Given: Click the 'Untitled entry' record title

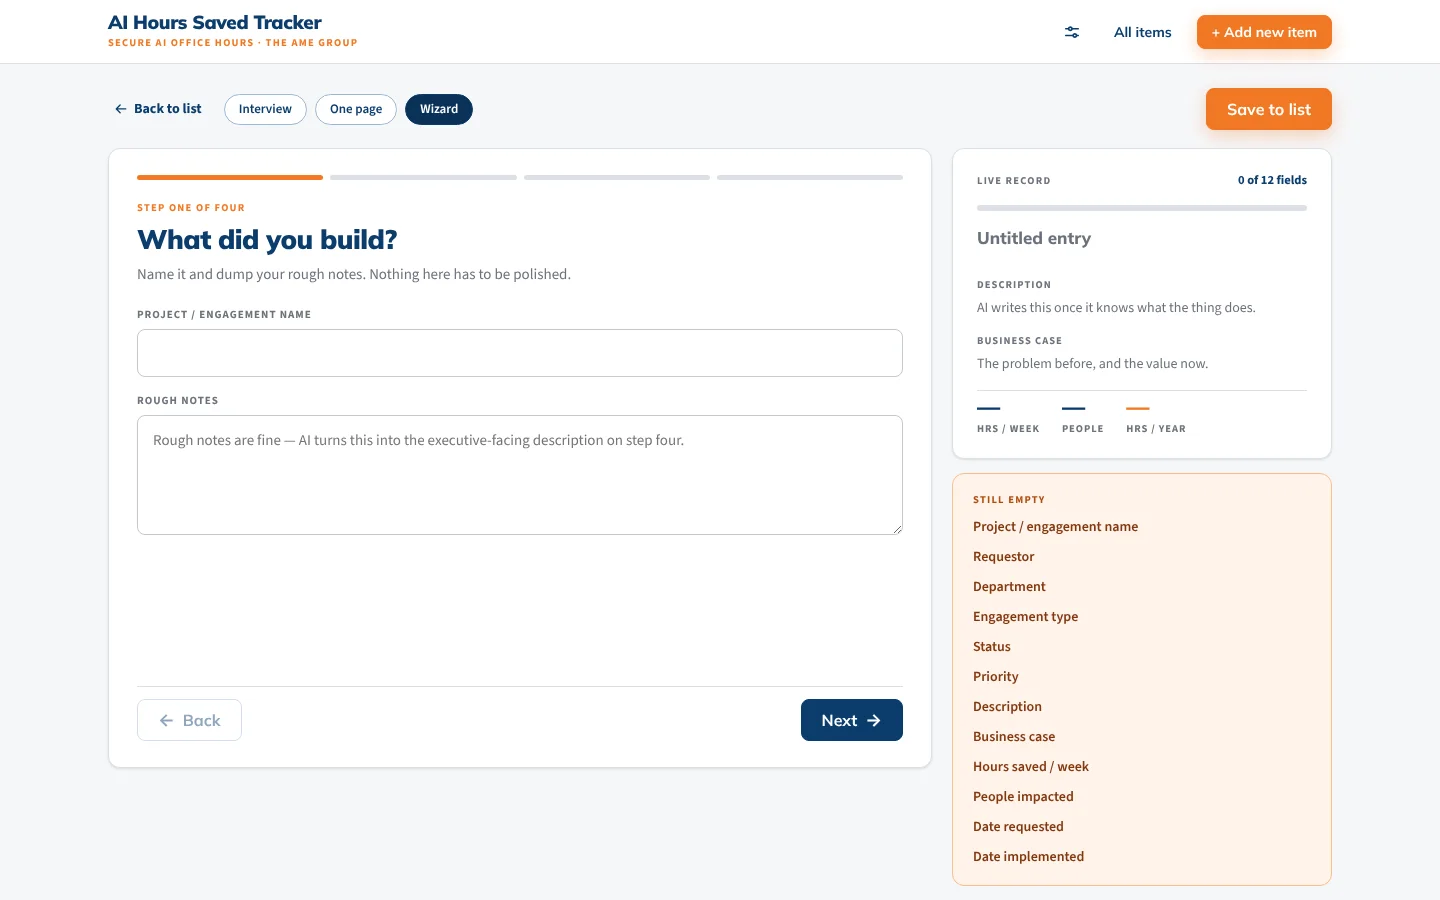Looking at the screenshot, I should click(x=1034, y=238).
